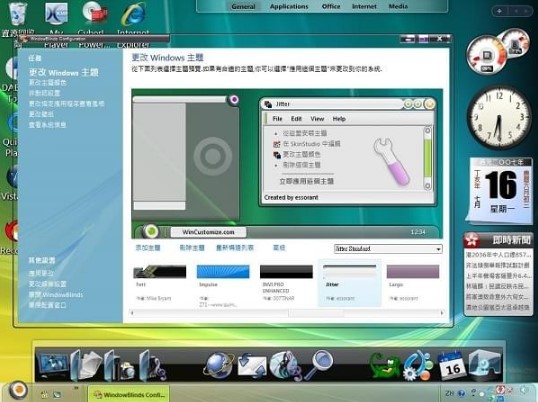The height and width of the screenshot is (402, 538).
Task: Click 立即應用這個主題 apply link
Action: [306, 181]
